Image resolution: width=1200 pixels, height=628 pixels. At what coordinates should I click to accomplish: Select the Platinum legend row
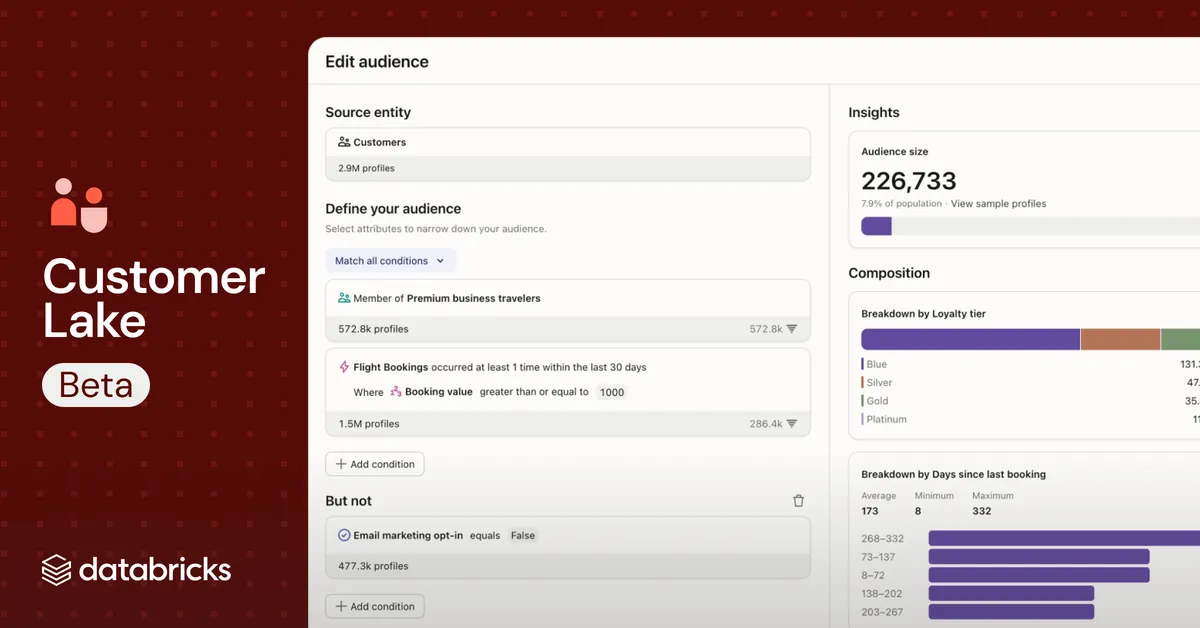tap(1030, 419)
